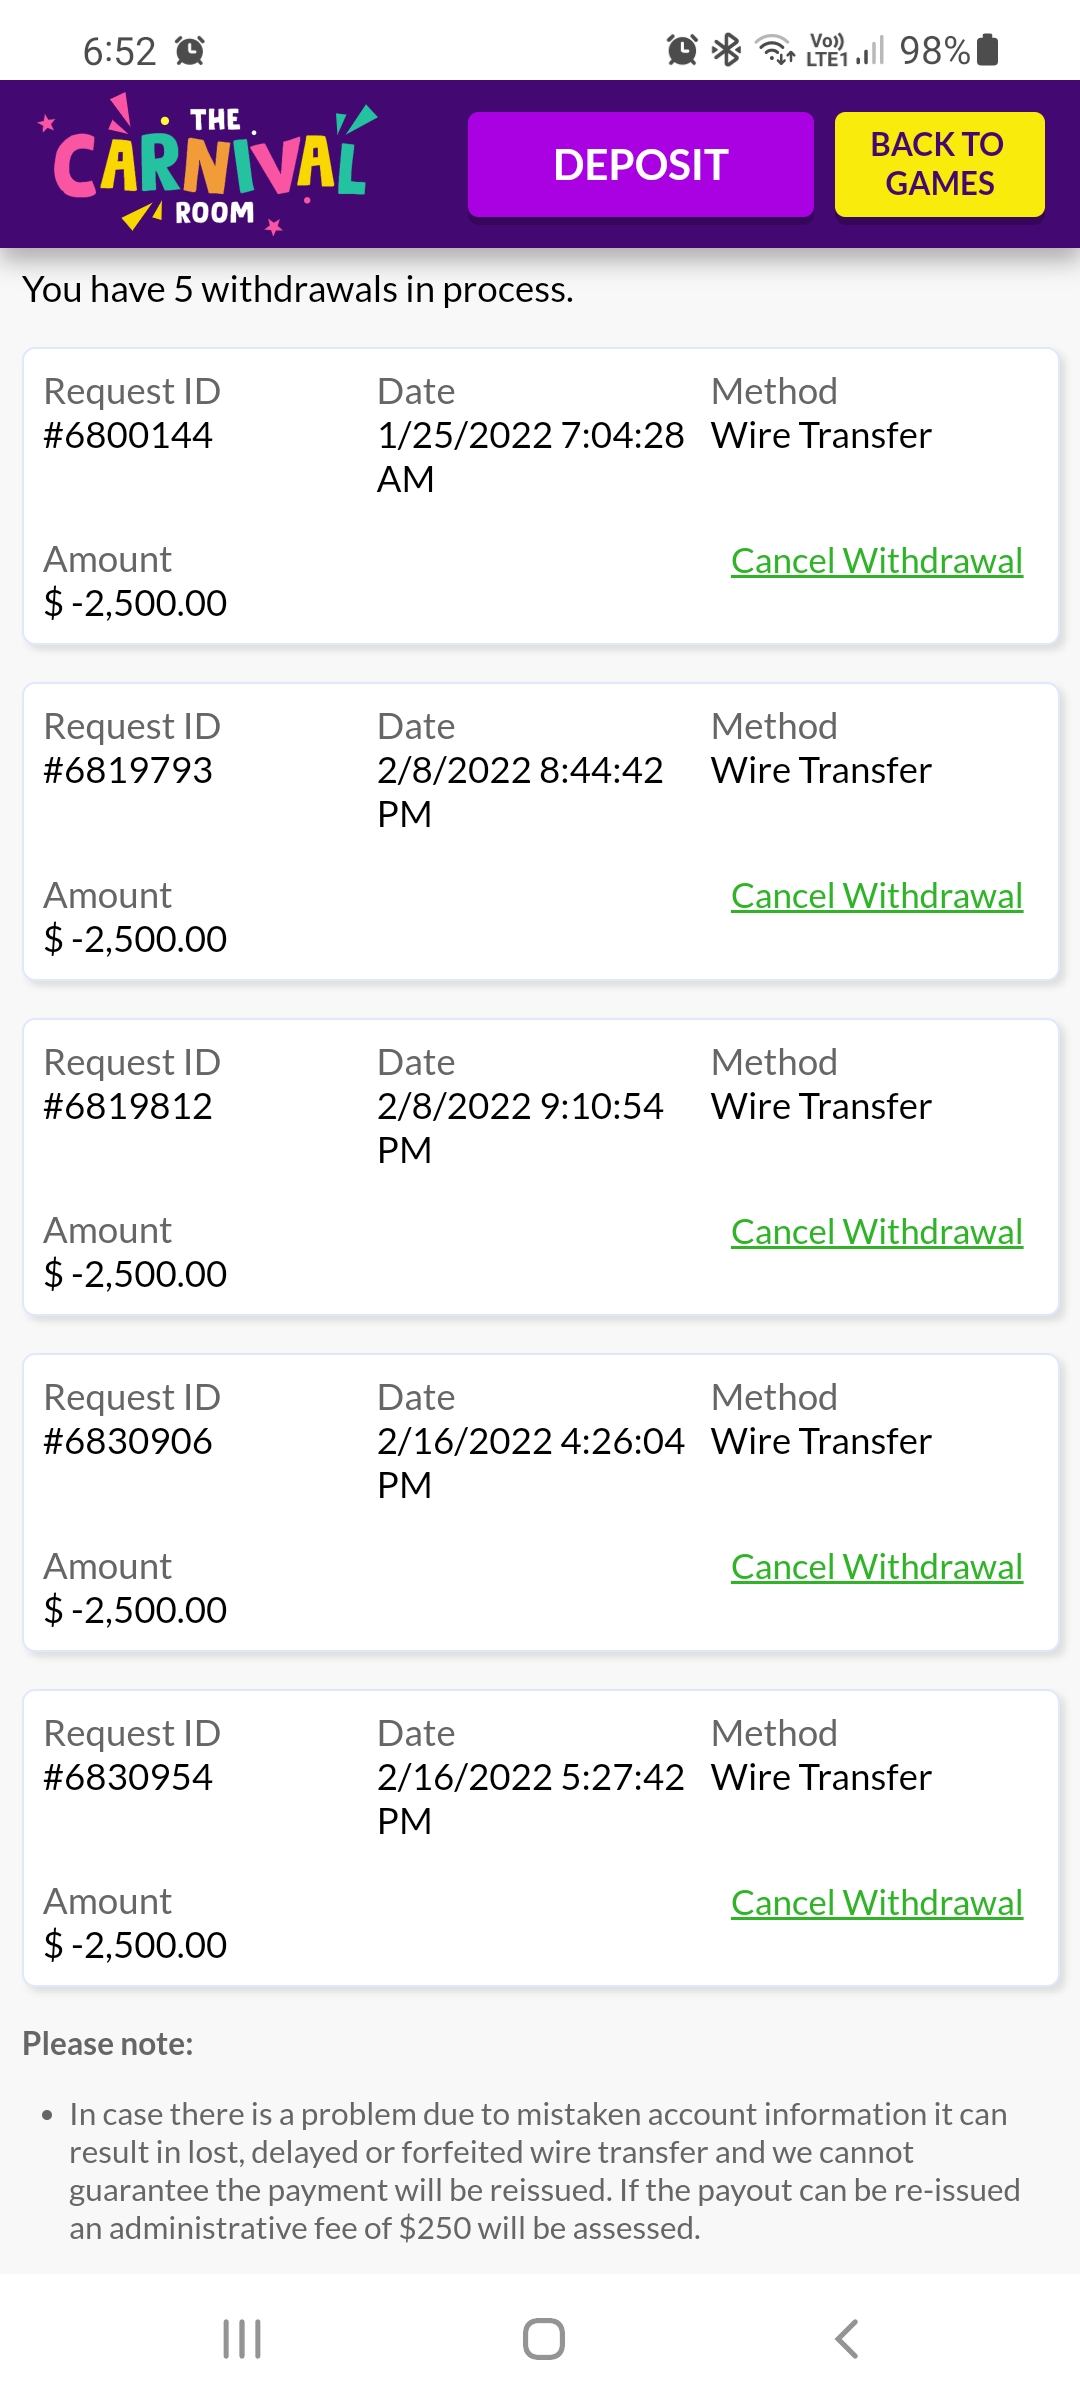Cancel withdrawal for request #6819812
The image size is (1080, 2400).
pos(876,1232)
